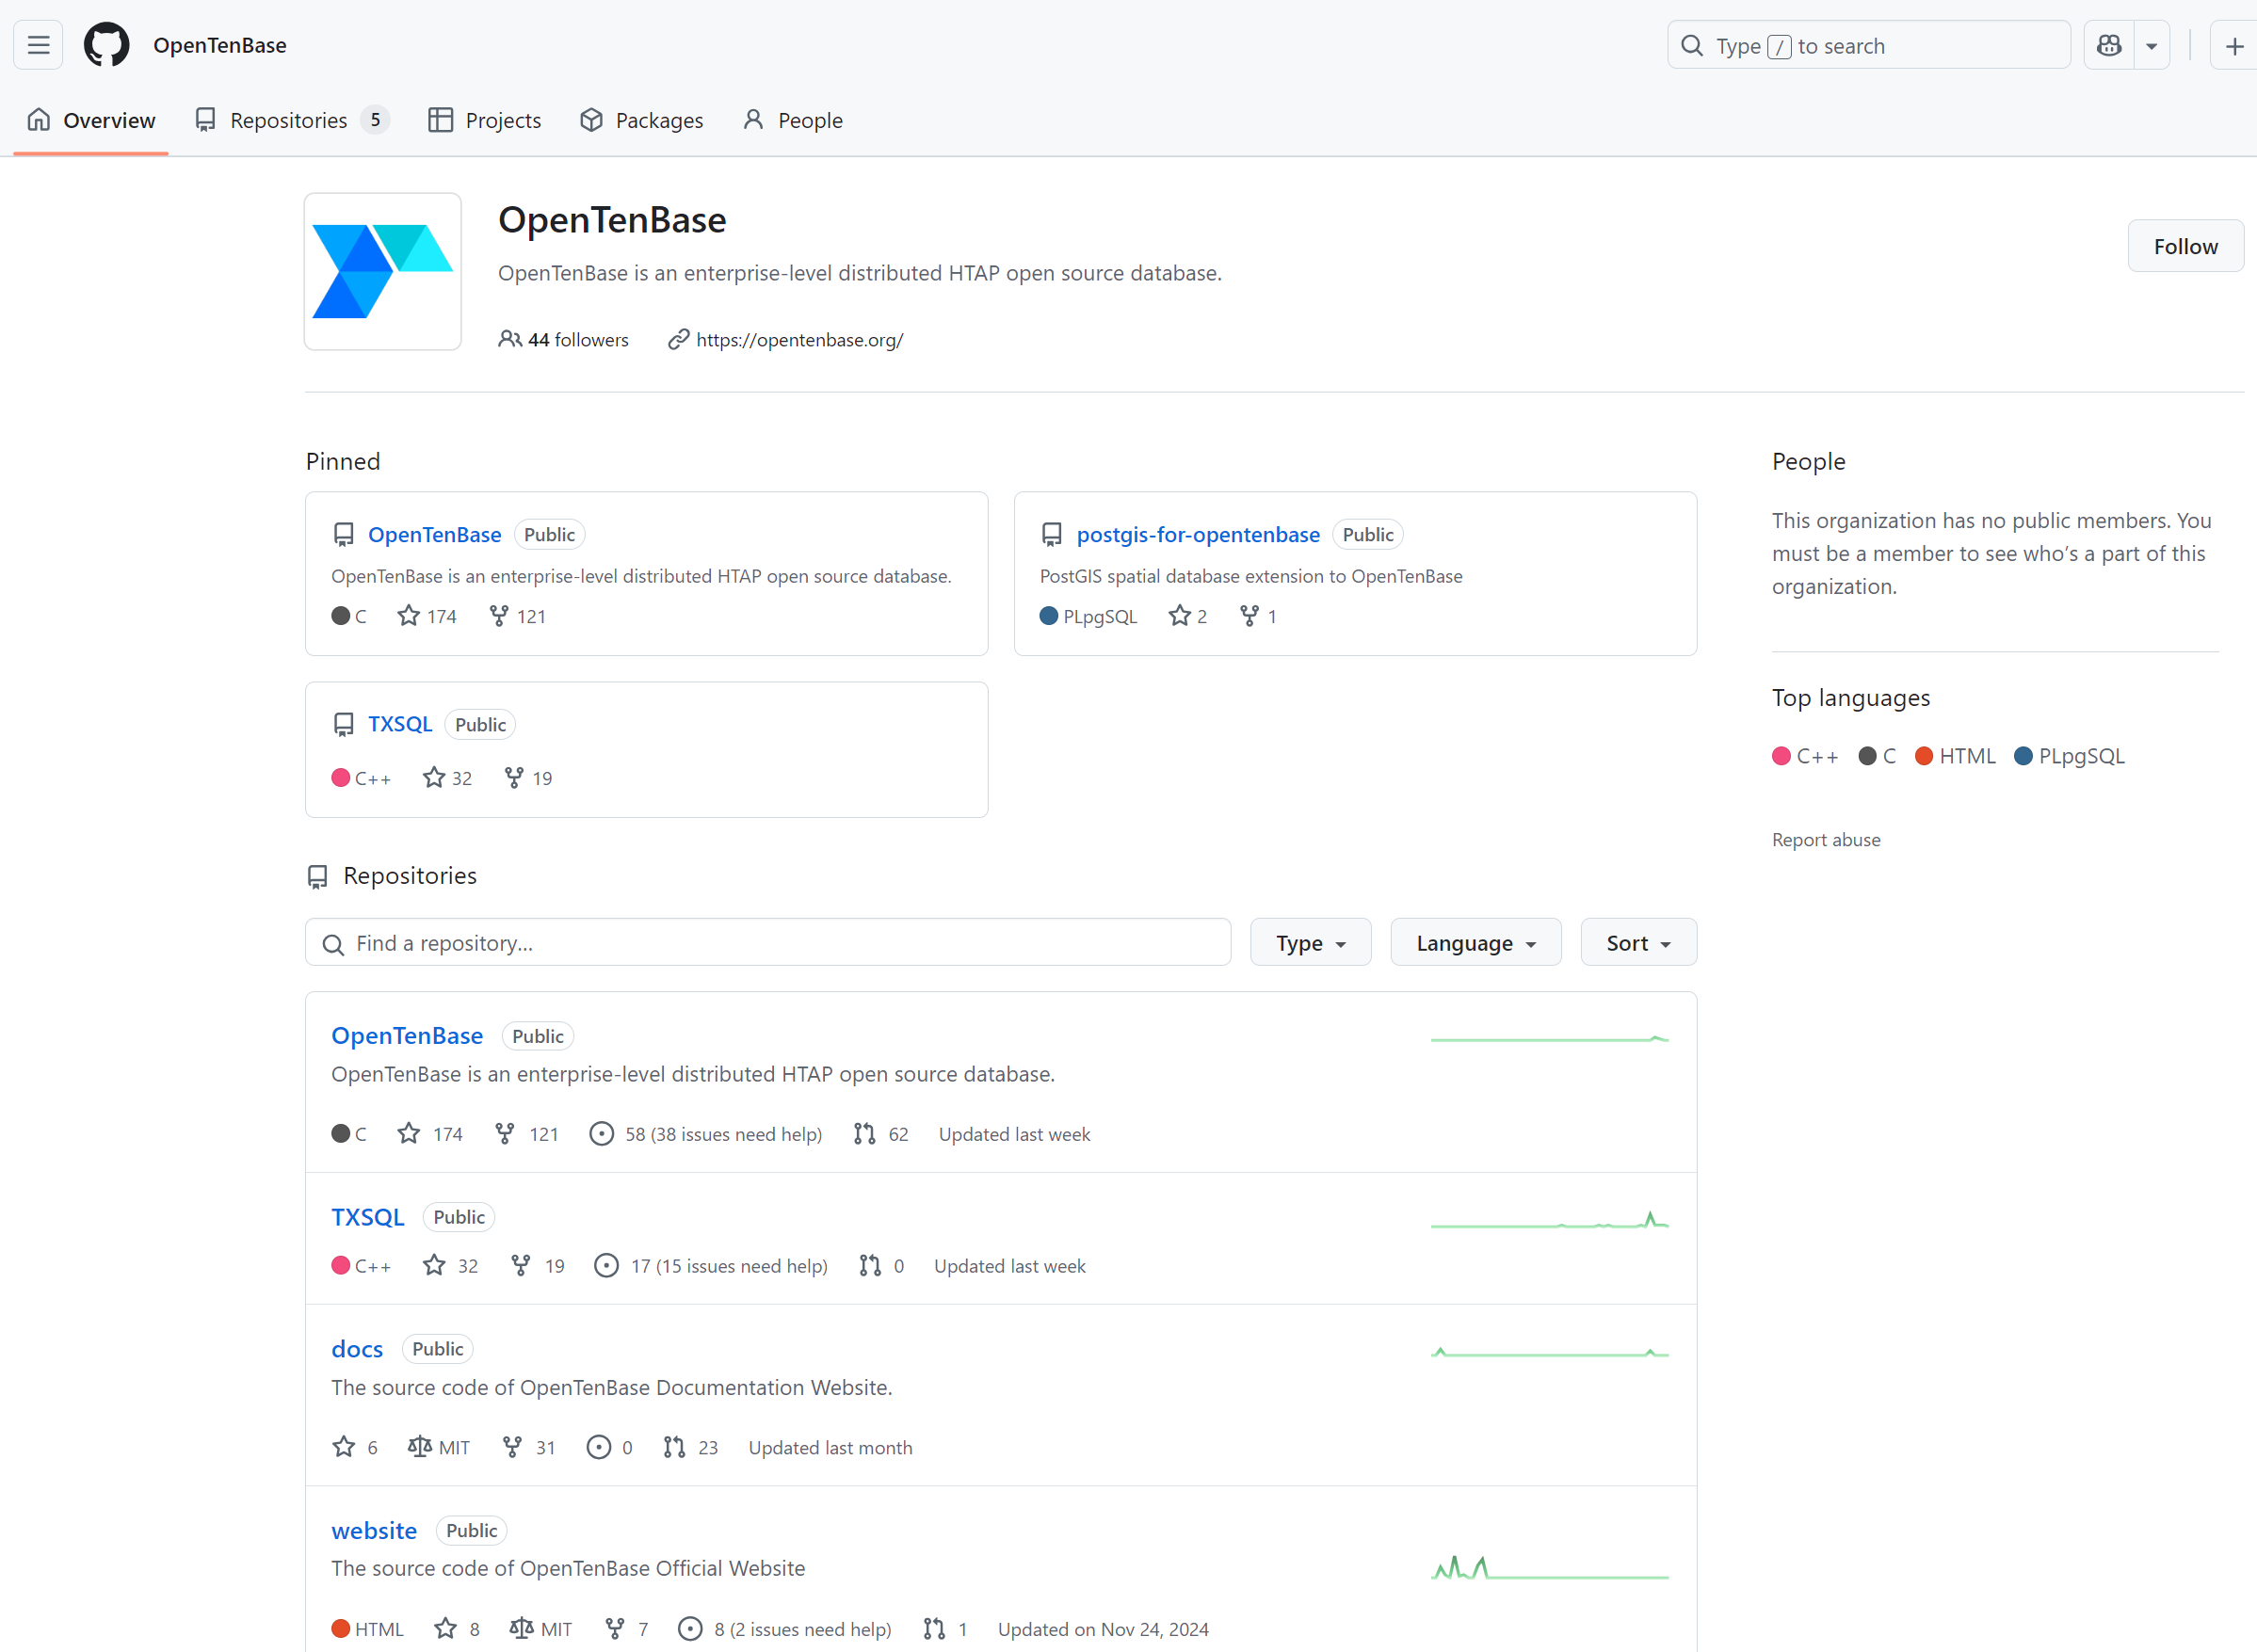Open 58 issues of OpenTenBase repo
The width and height of the screenshot is (2257, 1652).
706,1134
